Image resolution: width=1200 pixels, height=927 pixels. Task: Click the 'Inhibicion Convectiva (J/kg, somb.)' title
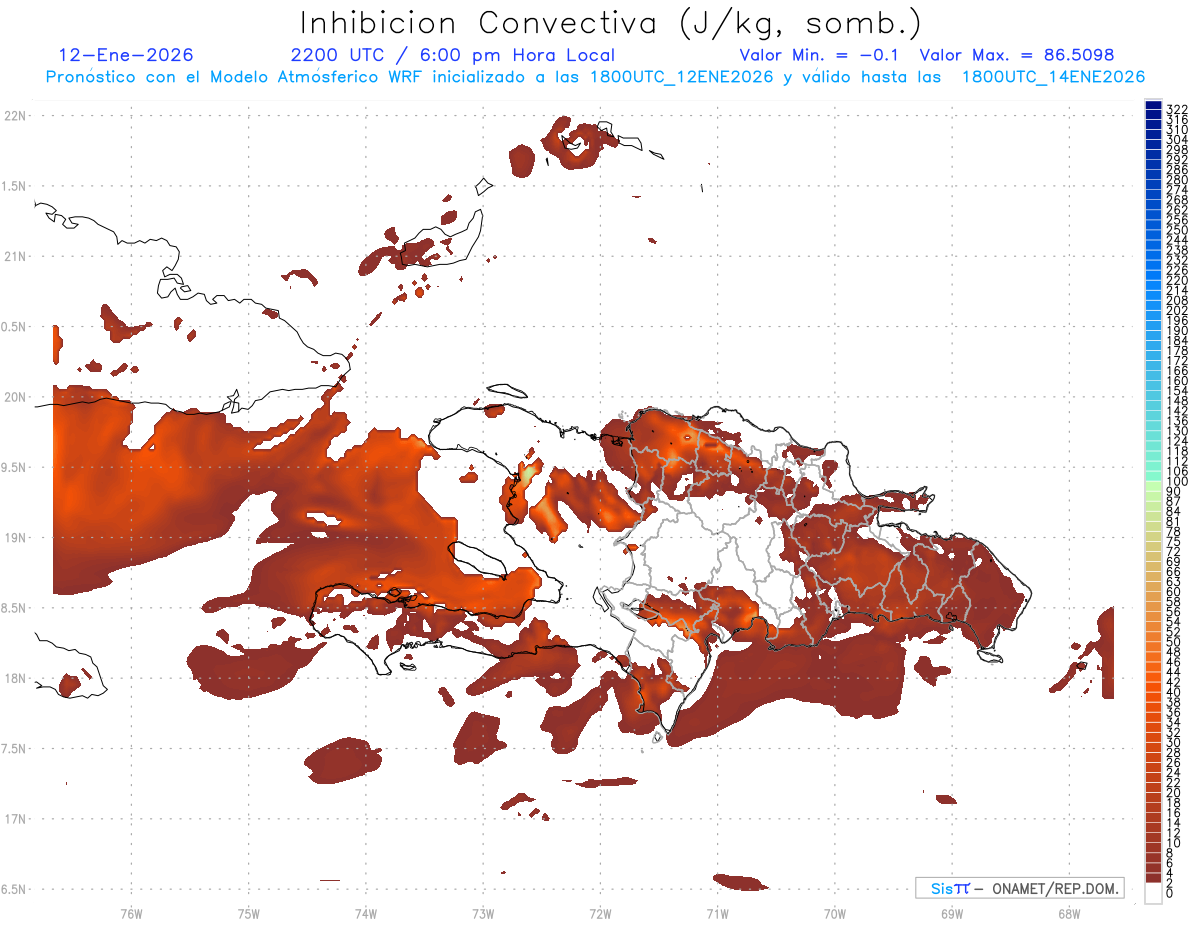pyautogui.click(x=610, y=23)
